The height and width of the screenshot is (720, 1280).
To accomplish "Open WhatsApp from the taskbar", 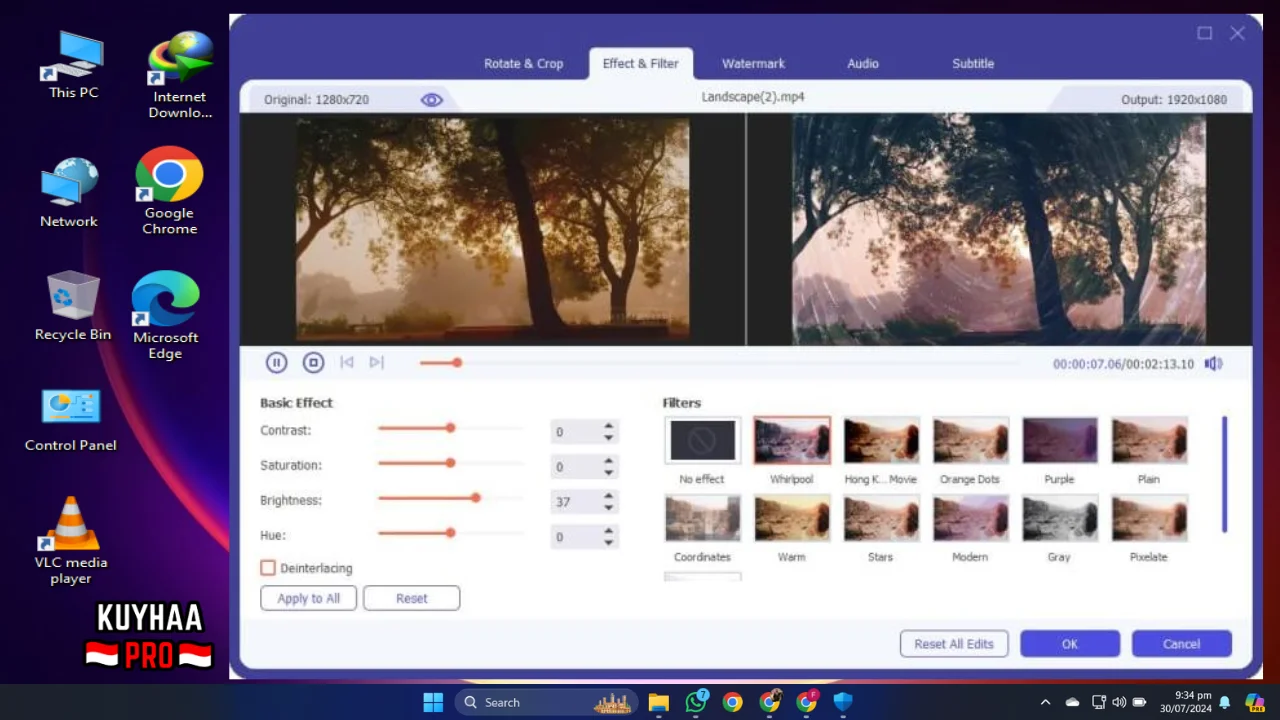I will tap(696, 702).
